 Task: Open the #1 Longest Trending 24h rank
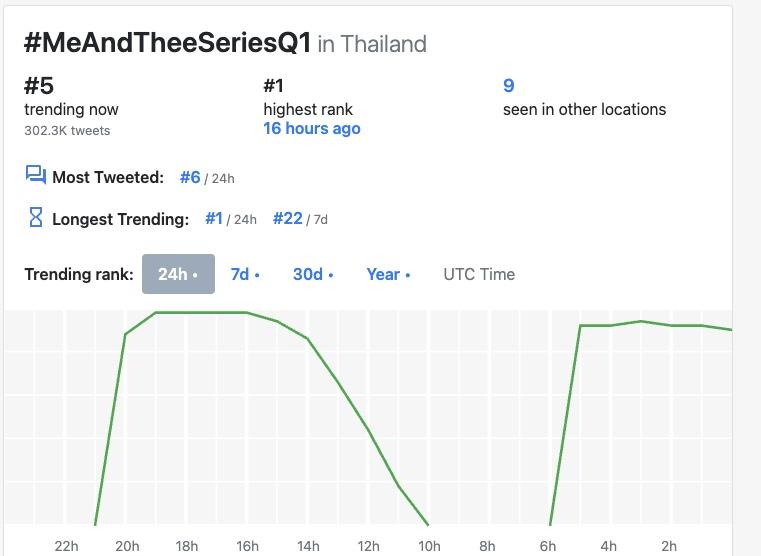[x=214, y=218]
